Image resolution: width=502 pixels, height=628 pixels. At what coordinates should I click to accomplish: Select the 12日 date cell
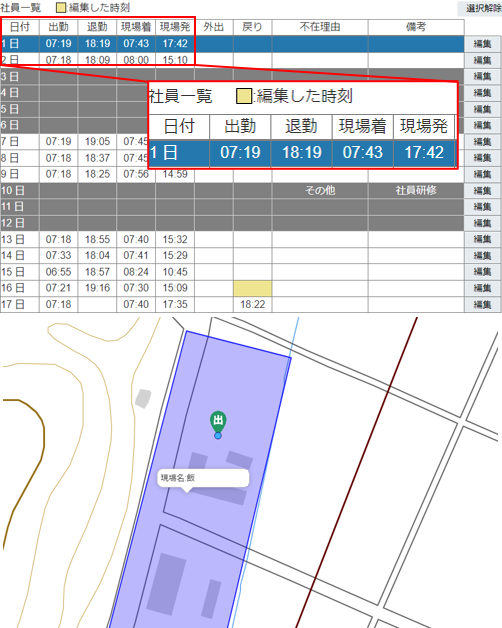coord(20,223)
